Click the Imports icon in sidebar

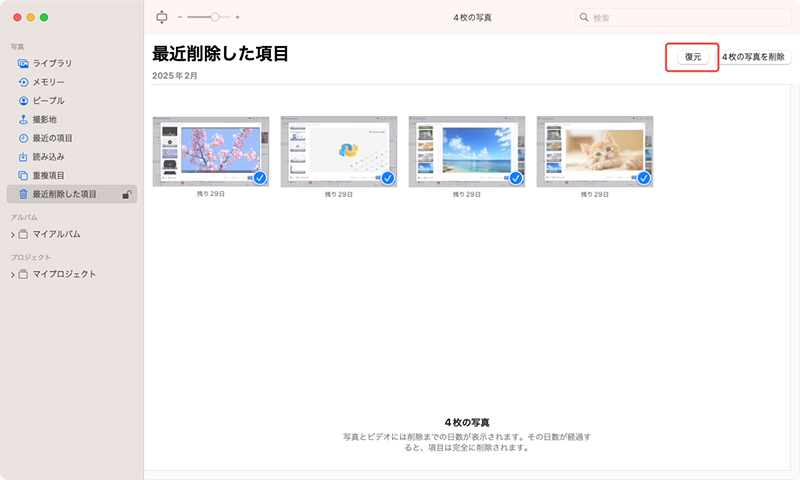pos(23,157)
